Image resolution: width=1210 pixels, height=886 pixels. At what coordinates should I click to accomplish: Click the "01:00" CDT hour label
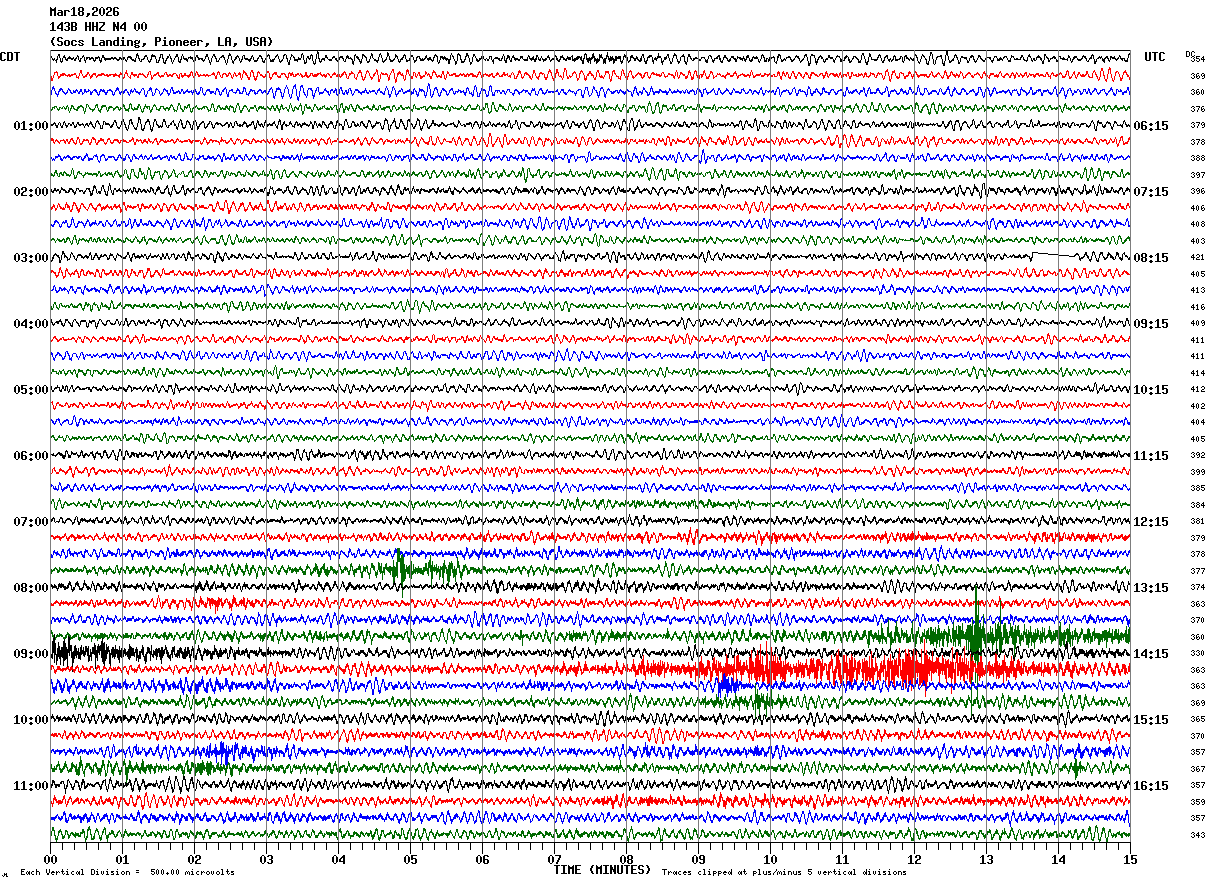tap(31, 126)
